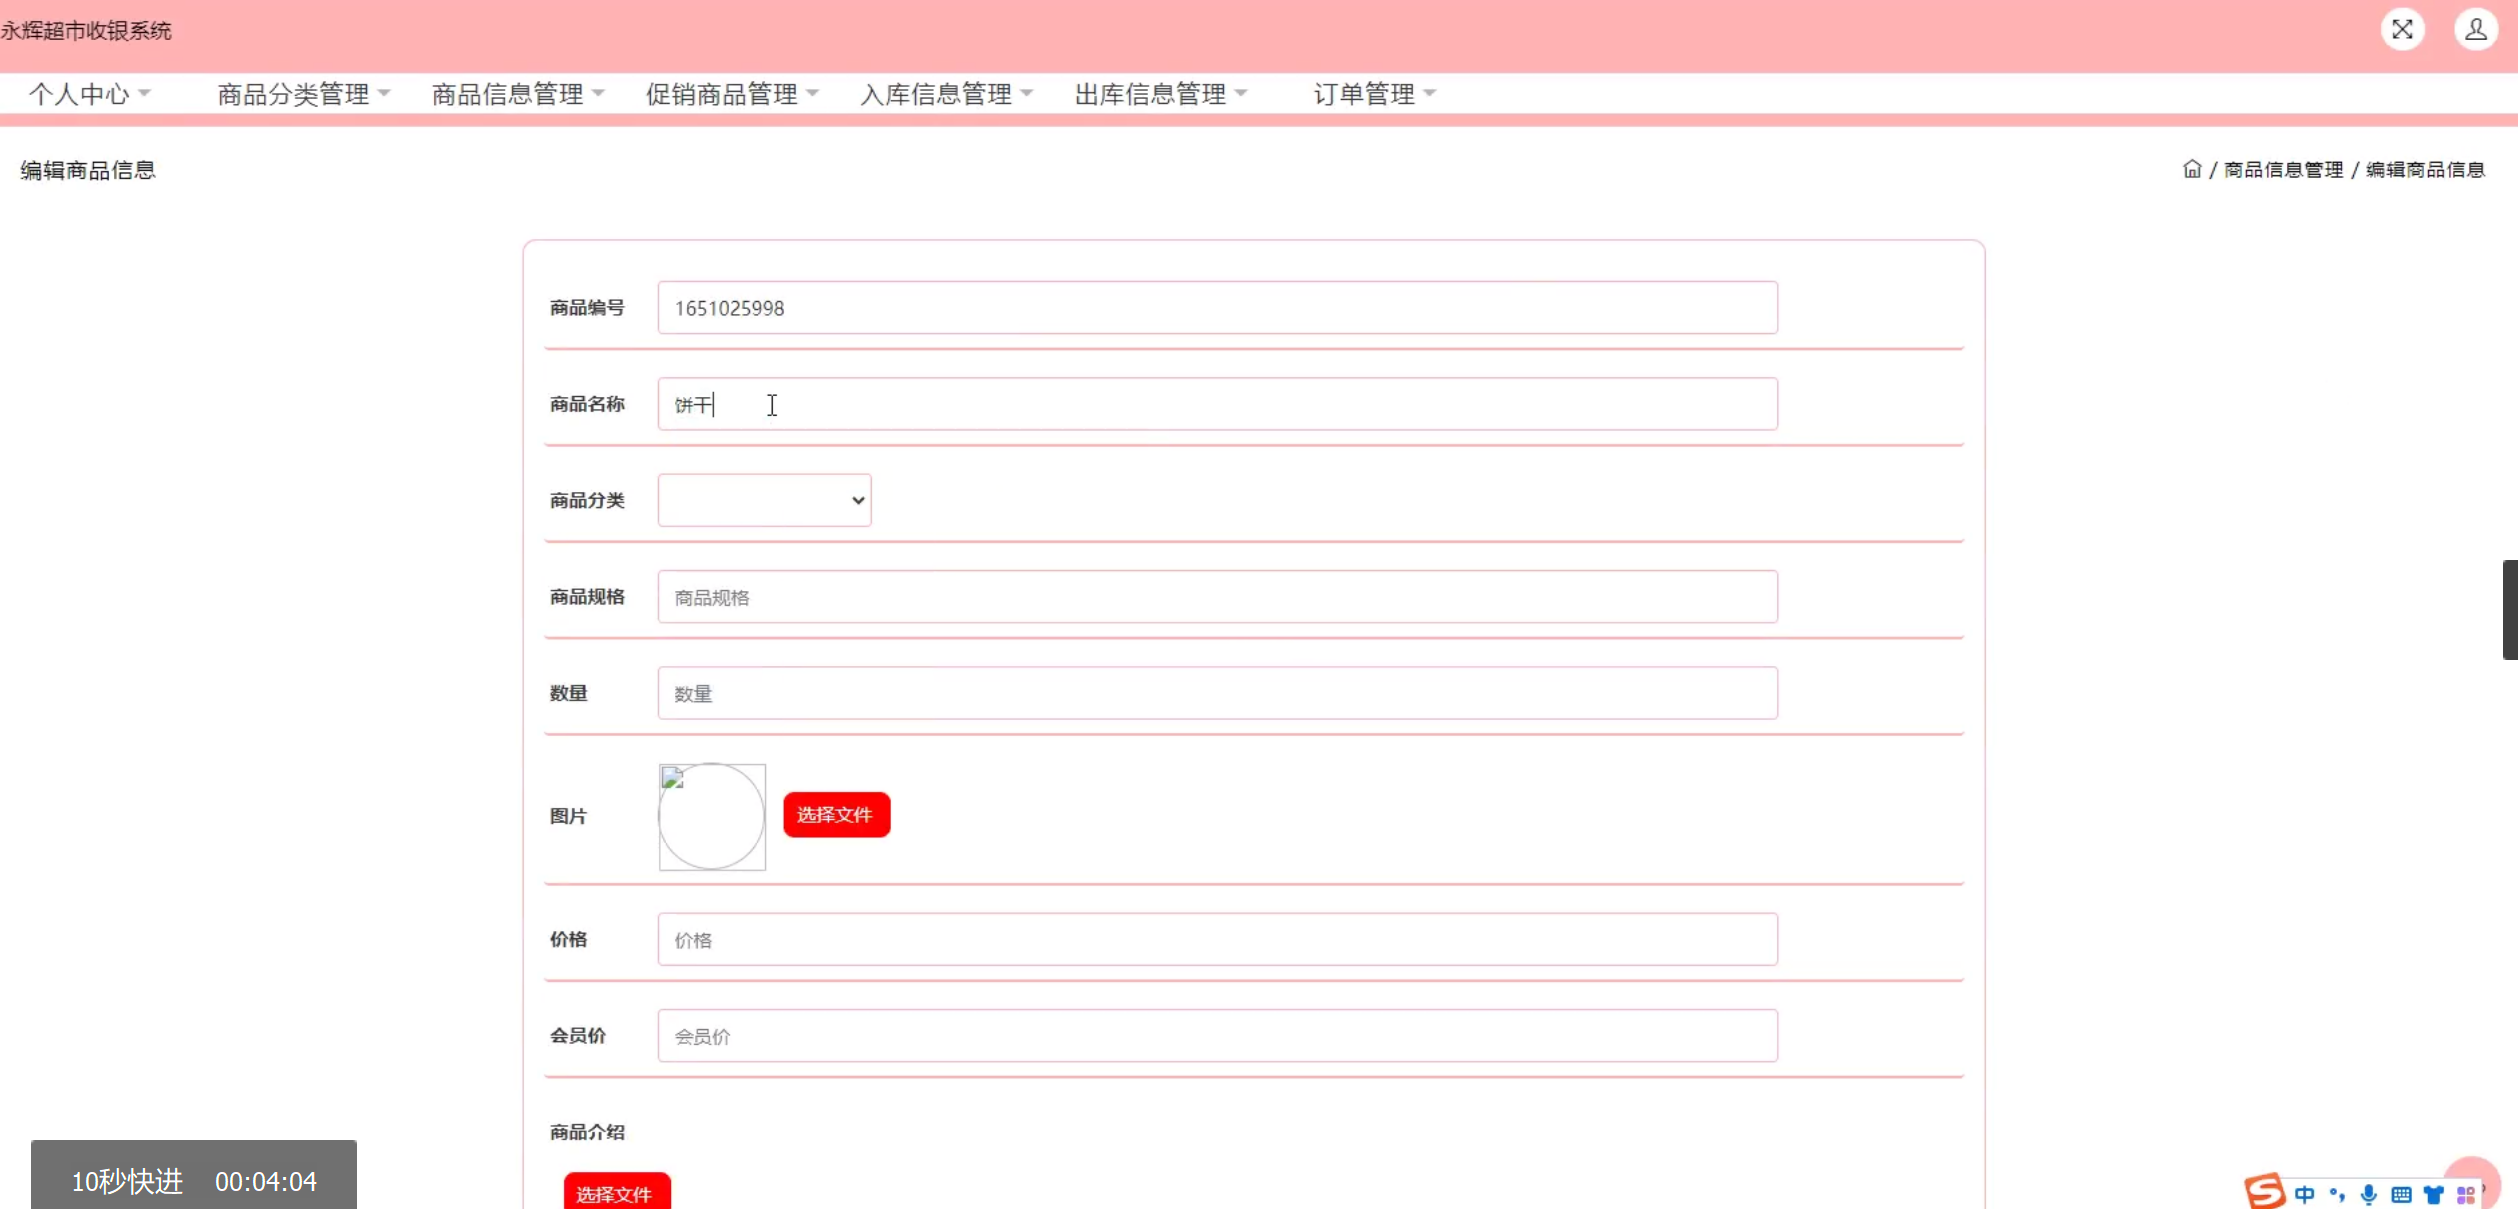Open the Sogou soft keyboard icon
Screen dimensions: 2518x1209
[2401, 1194]
